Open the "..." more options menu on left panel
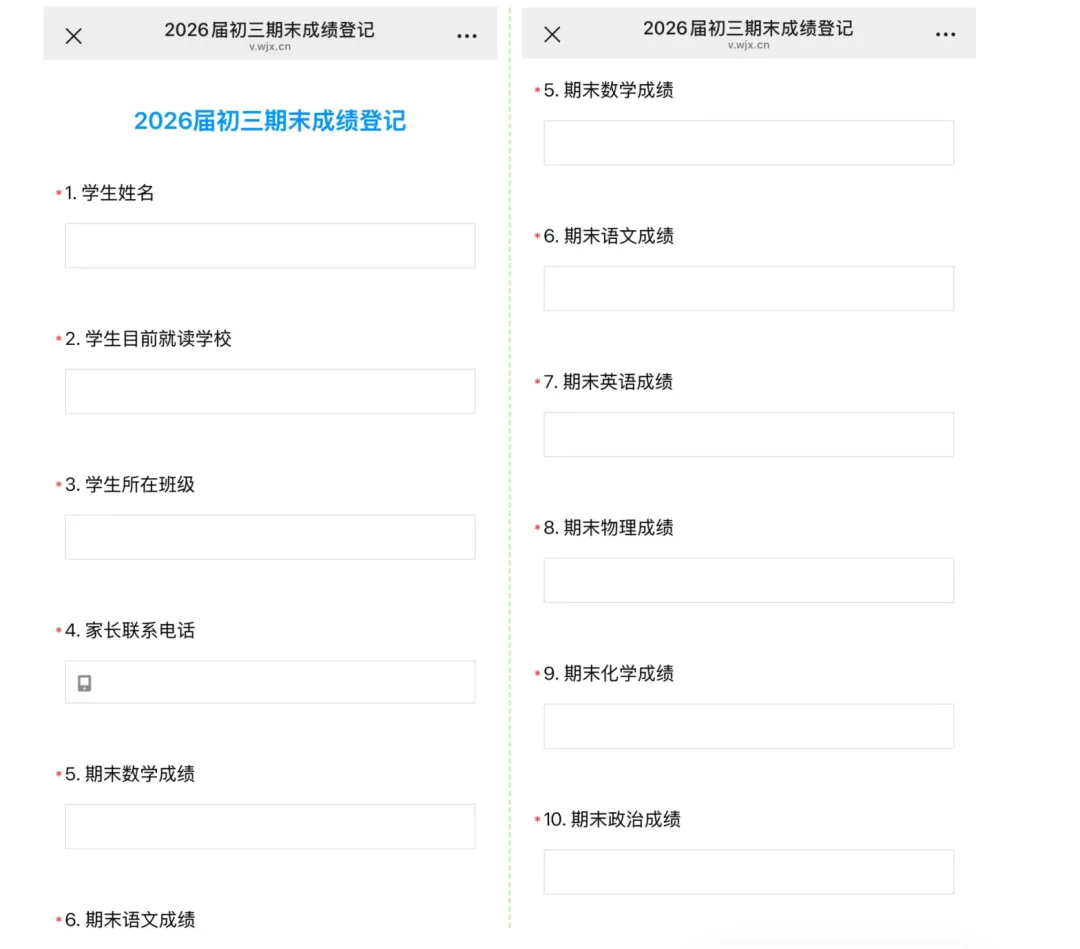The image size is (1080, 949). click(466, 35)
